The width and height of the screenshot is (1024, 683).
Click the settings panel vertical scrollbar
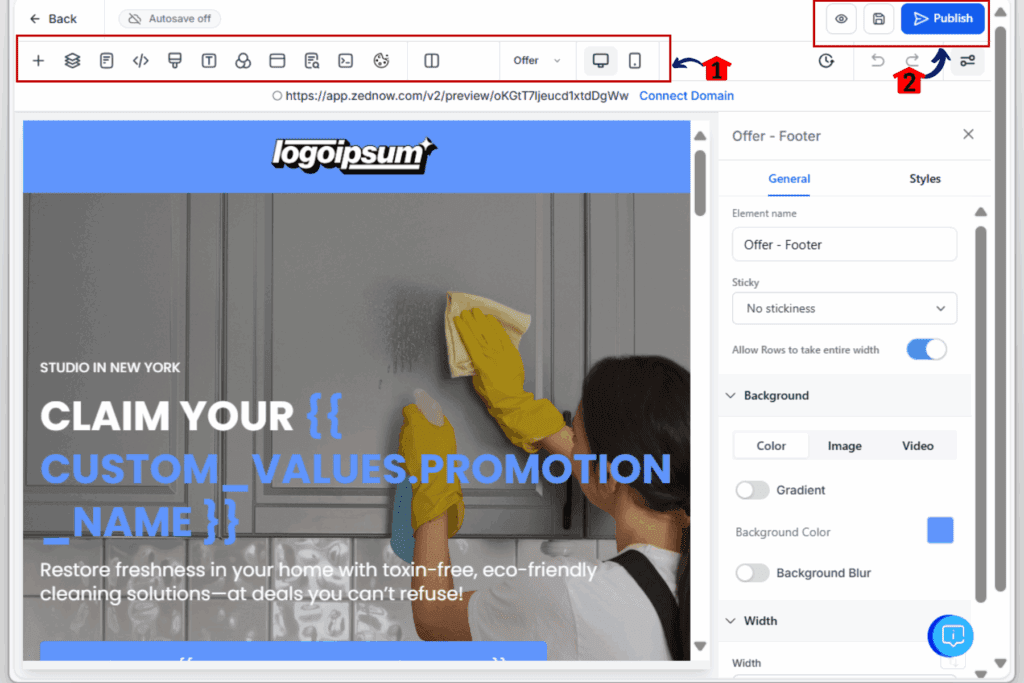tap(980, 414)
